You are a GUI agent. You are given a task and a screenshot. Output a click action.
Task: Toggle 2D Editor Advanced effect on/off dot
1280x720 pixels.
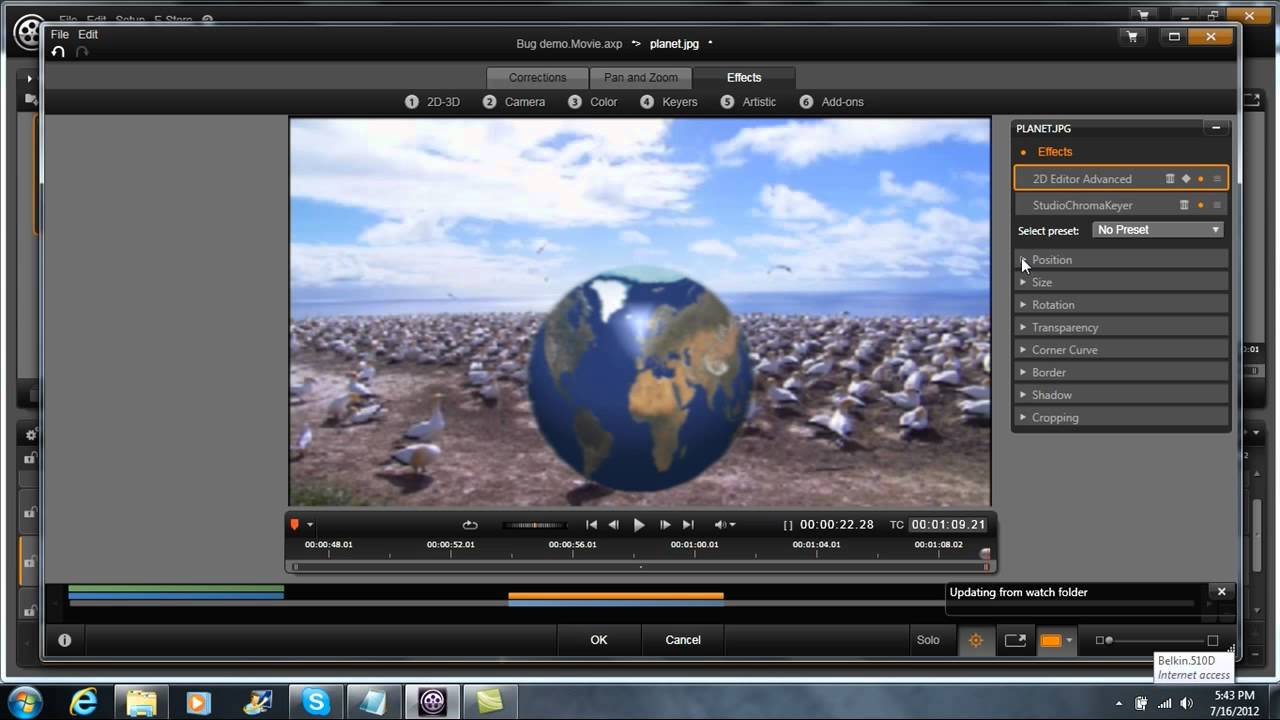(x=1200, y=179)
